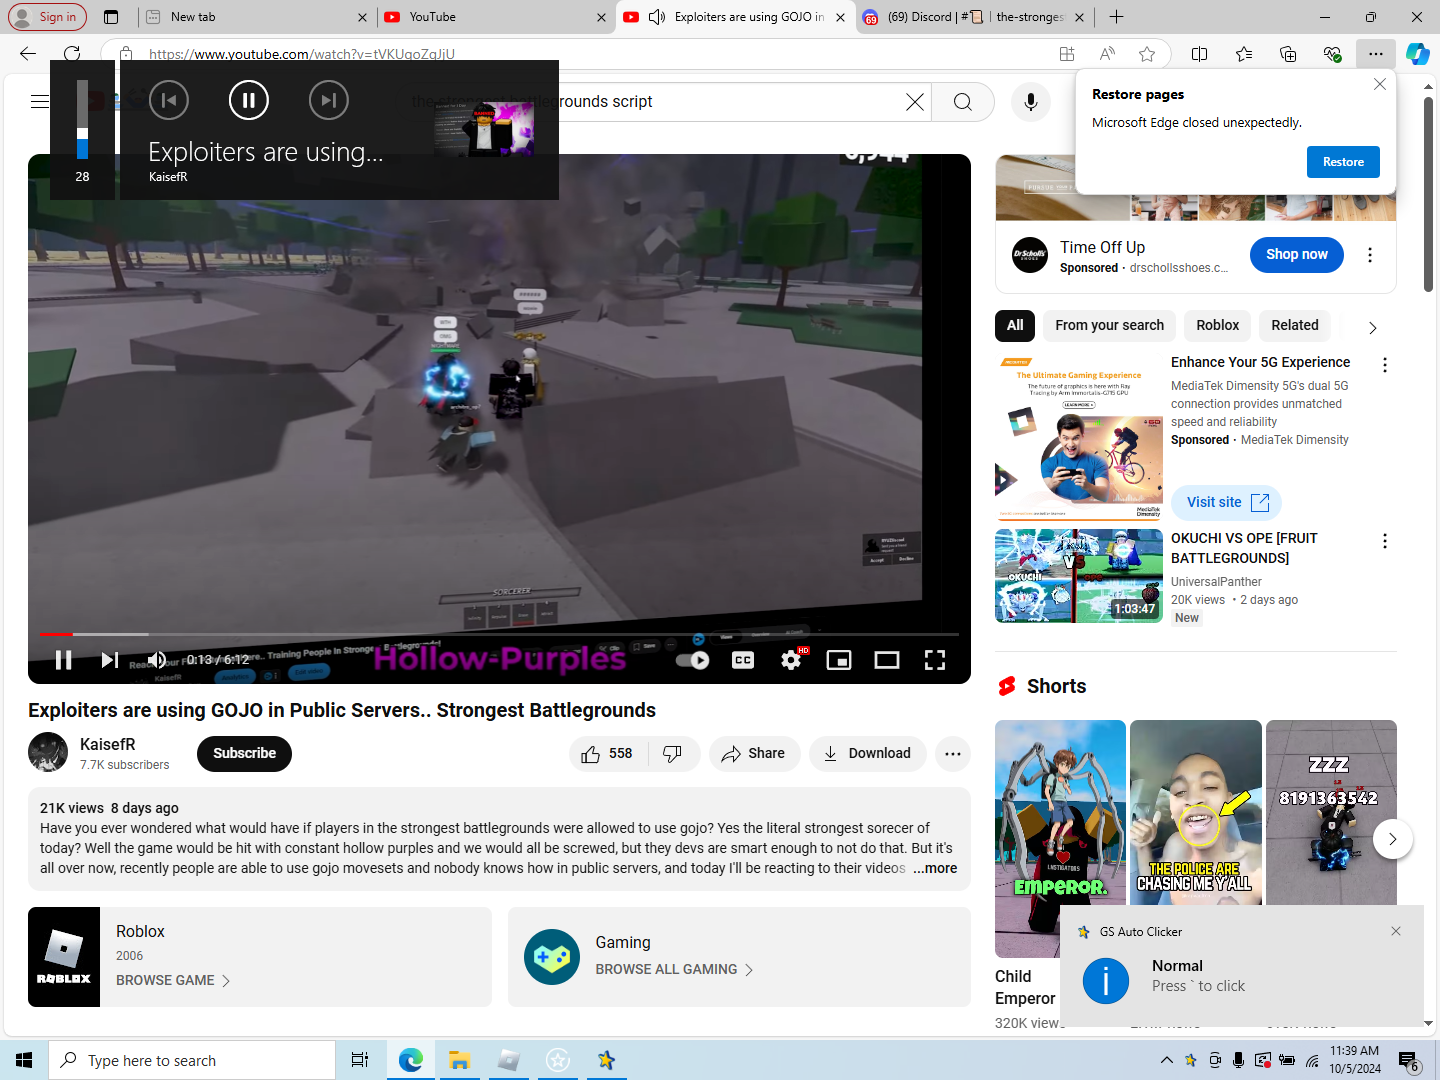Enter fullscreen video mode
The width and height of the screenshot is (1440, 1080).
[x=935, y=660]
